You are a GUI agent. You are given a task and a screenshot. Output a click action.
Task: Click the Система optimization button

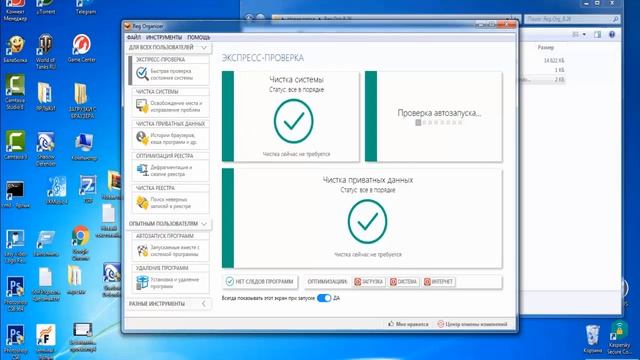pyautogui.click(x=404, y=282)
